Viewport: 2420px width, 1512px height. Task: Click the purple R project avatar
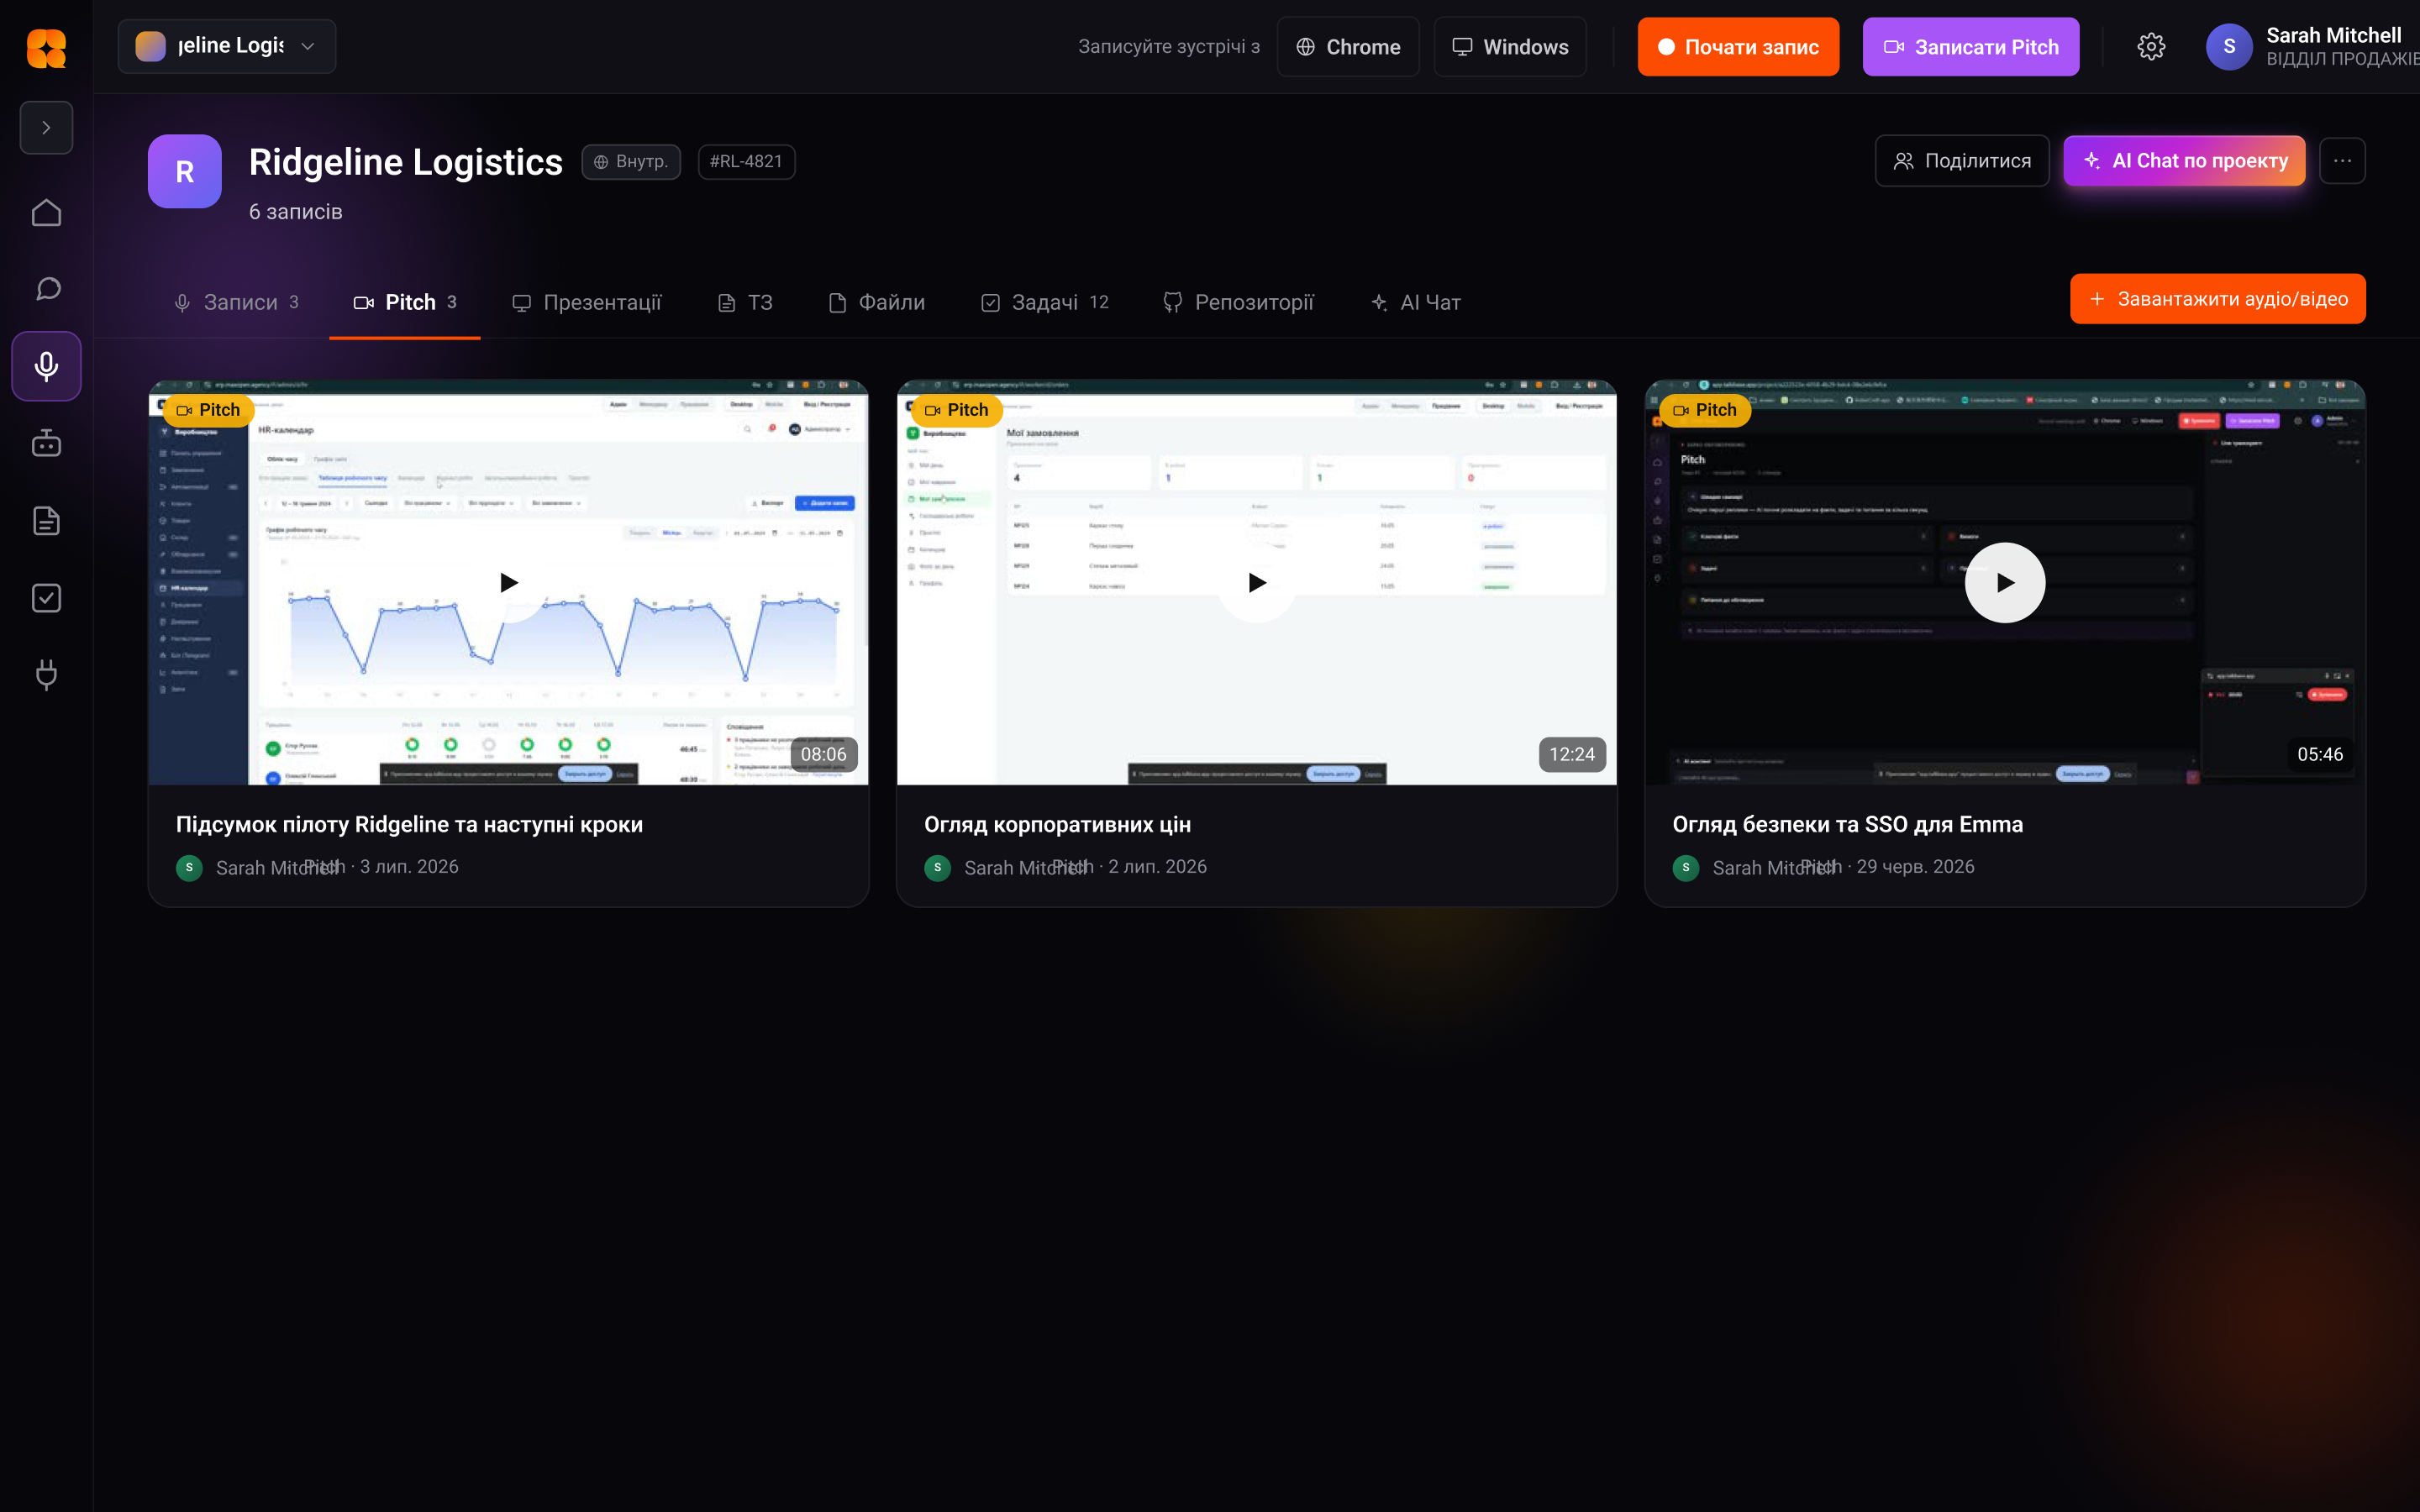pos(185,172)
